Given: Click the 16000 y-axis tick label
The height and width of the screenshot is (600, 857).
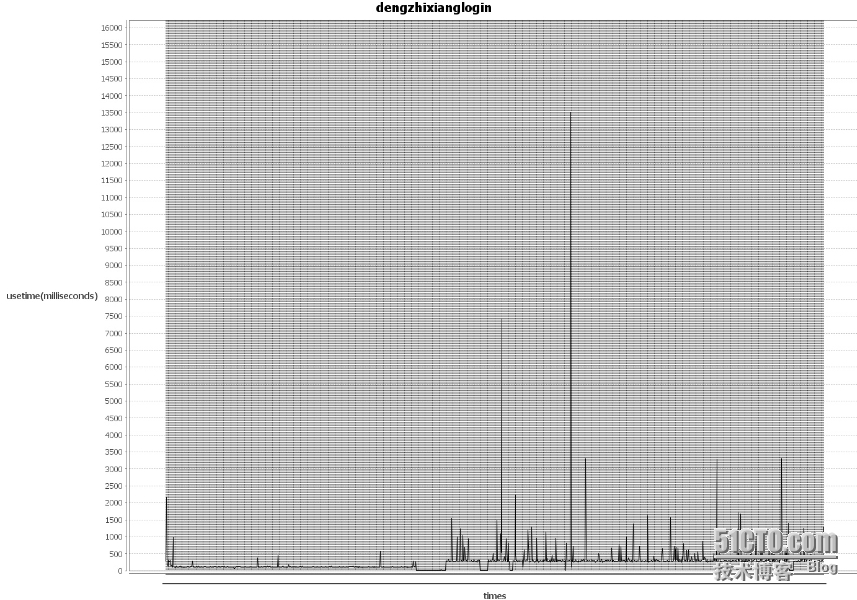Looking at the screenshot, I should [112, 28].
